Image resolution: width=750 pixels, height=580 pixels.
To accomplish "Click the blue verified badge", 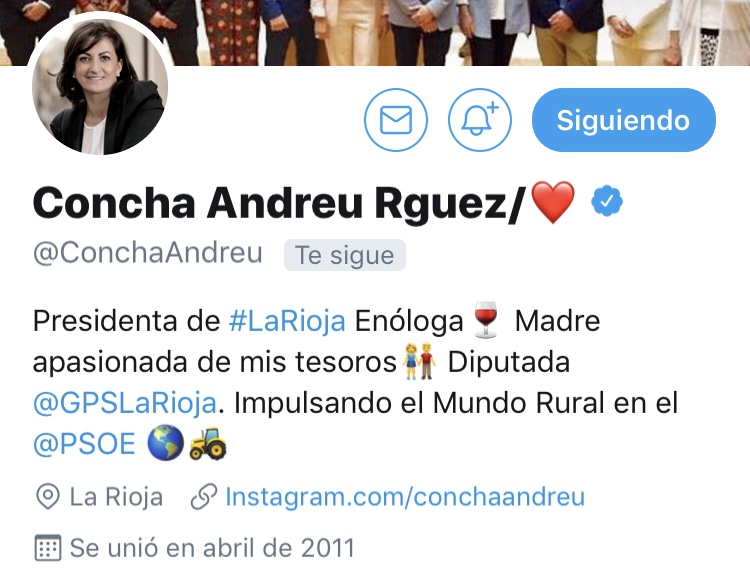I will point(607,201).
